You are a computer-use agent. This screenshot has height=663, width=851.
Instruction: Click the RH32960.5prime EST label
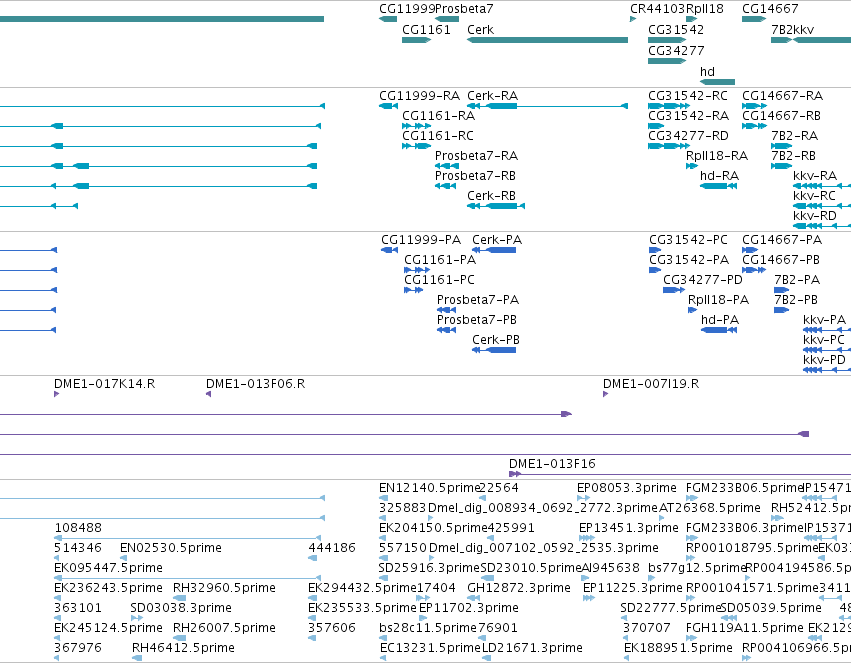coord(225,588)
